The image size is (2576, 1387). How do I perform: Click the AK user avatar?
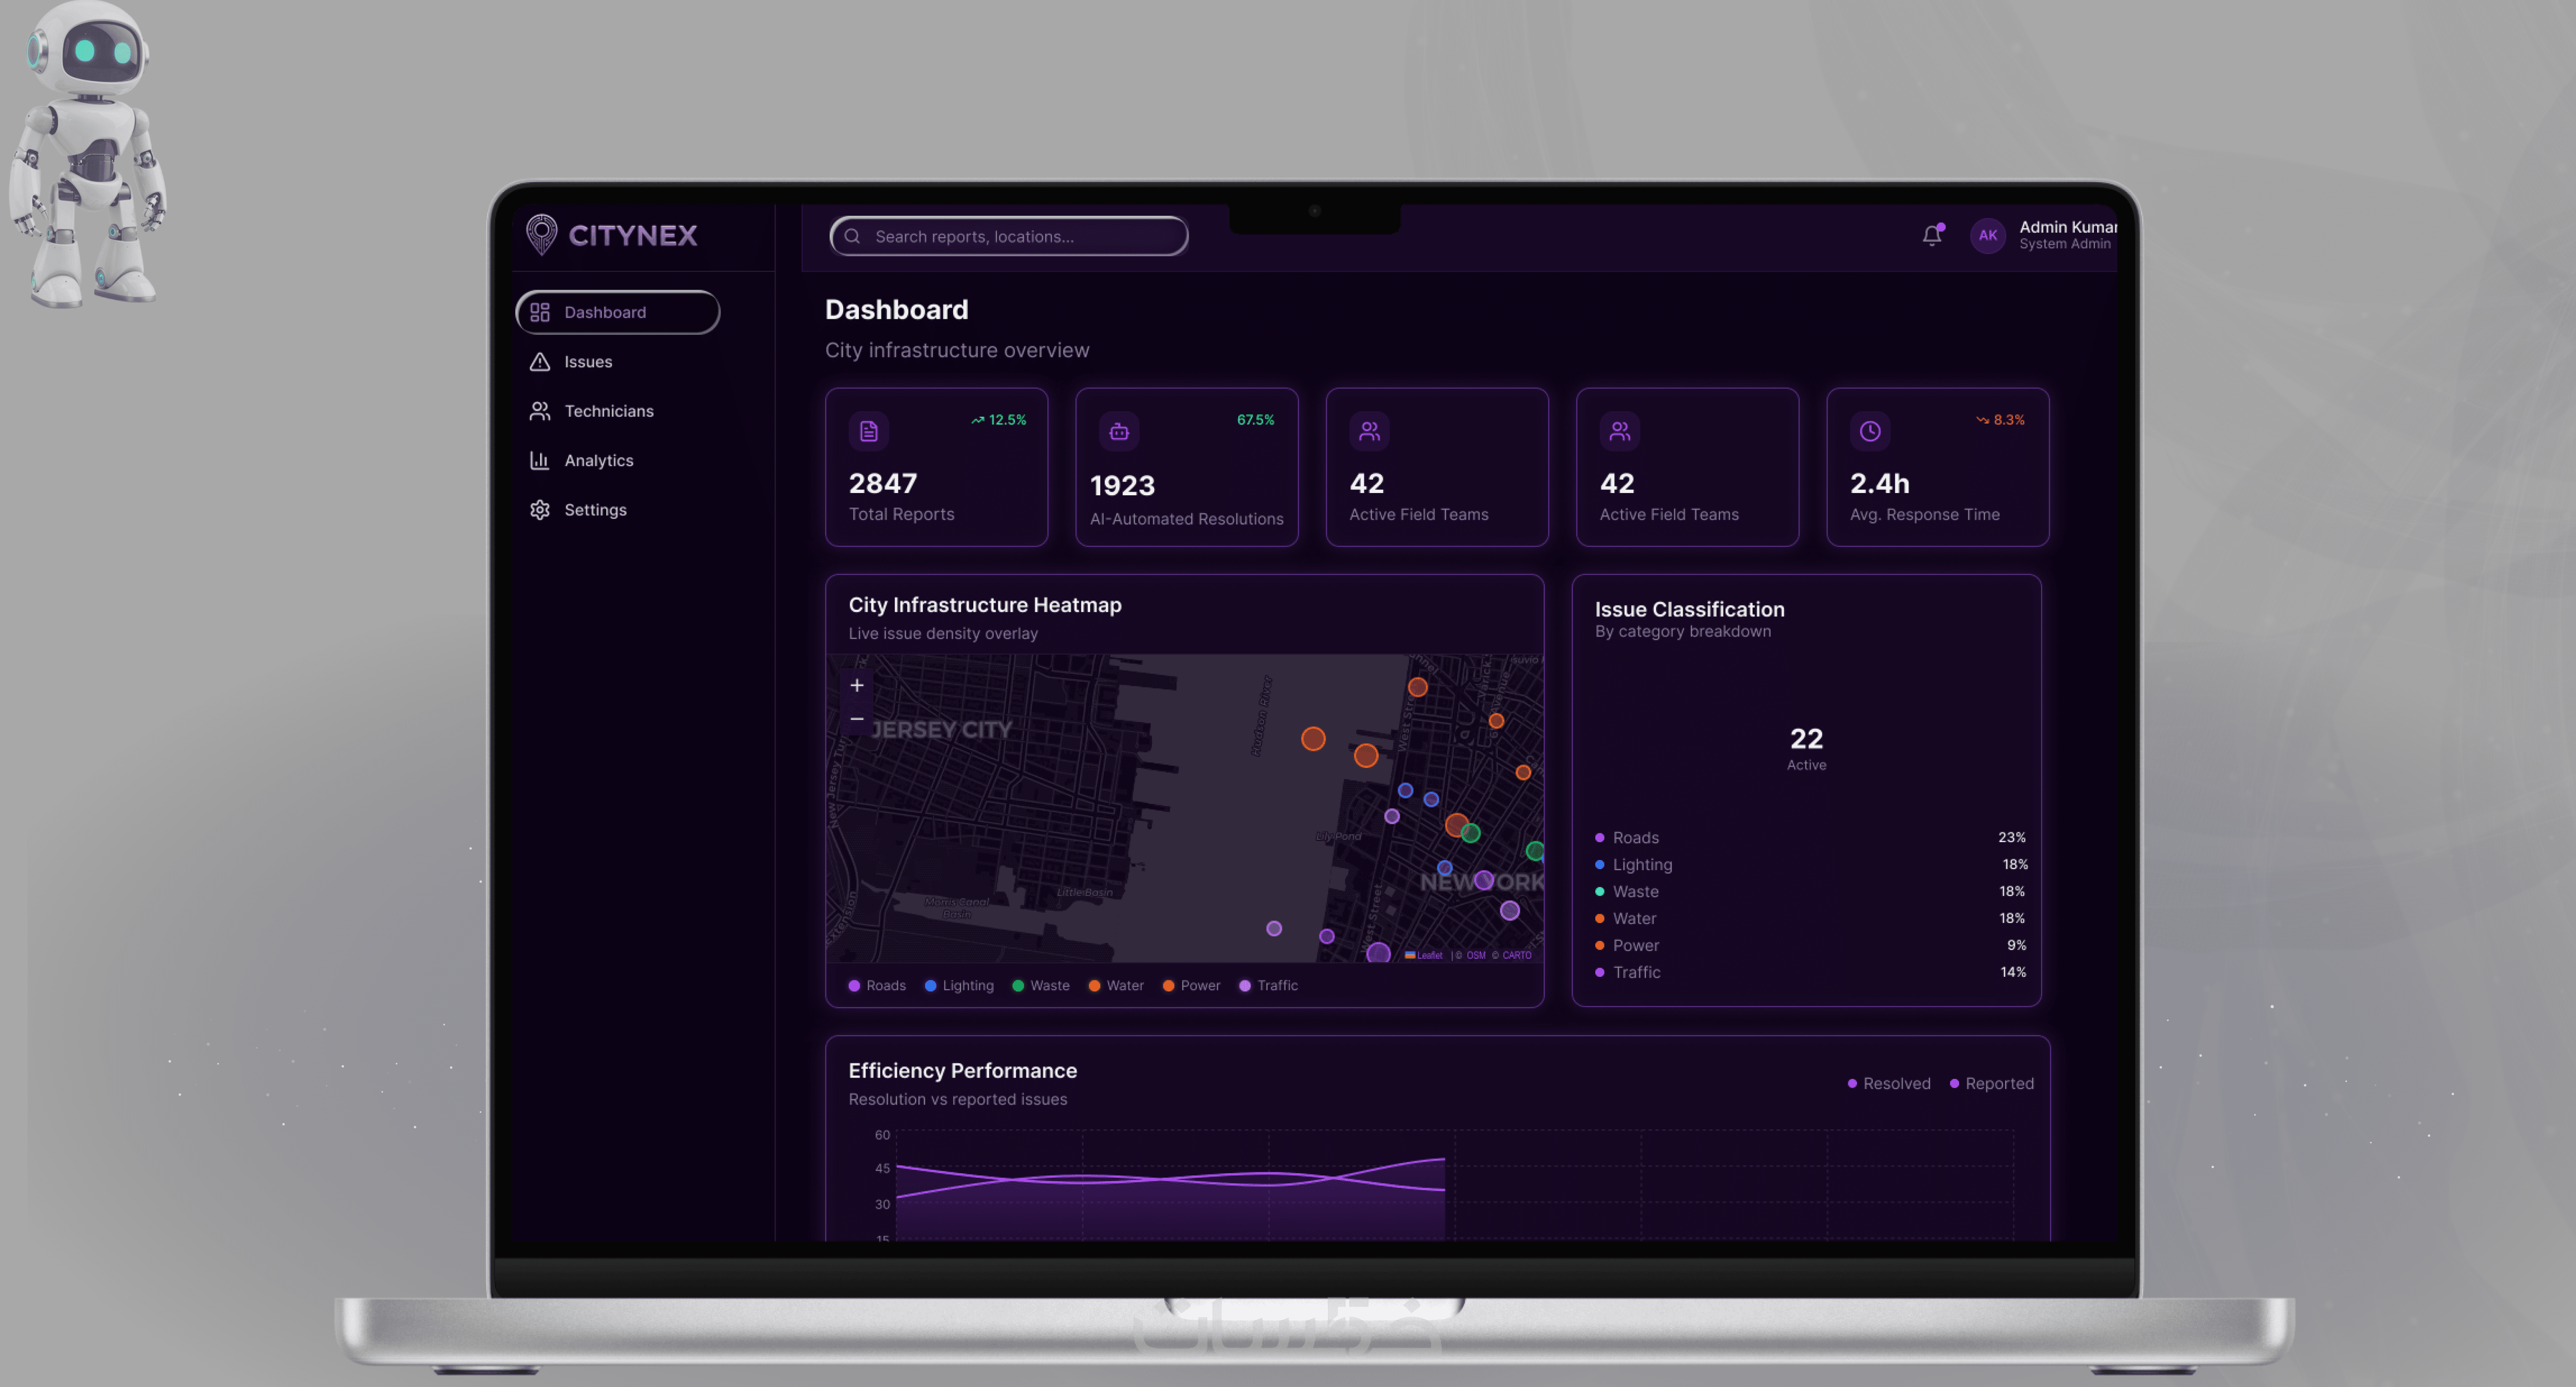click(x=1987, y=236)
